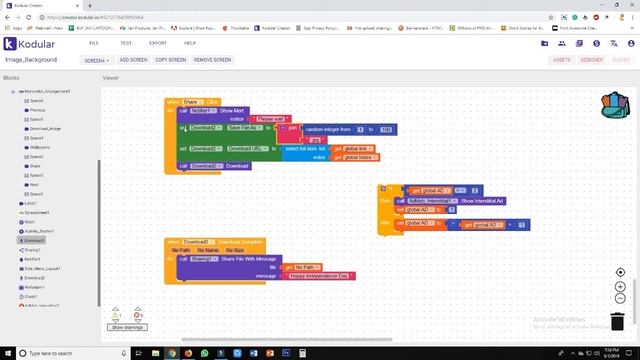This screenshot has width=640, height=360.
Task: Click the dollar coin icon in header
Action: point(596,43)
